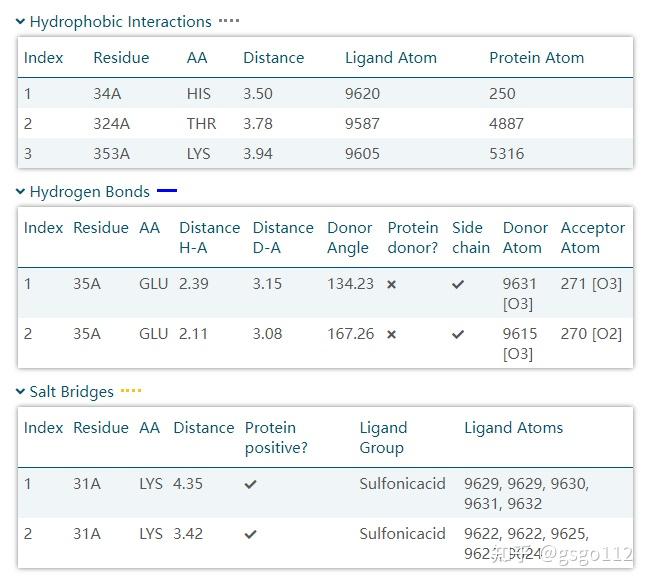The width and height of the screenshot is (650, 584).
Task: Click side chain checkmark in hydrogen bond row 1
Action: pos(458,284)
